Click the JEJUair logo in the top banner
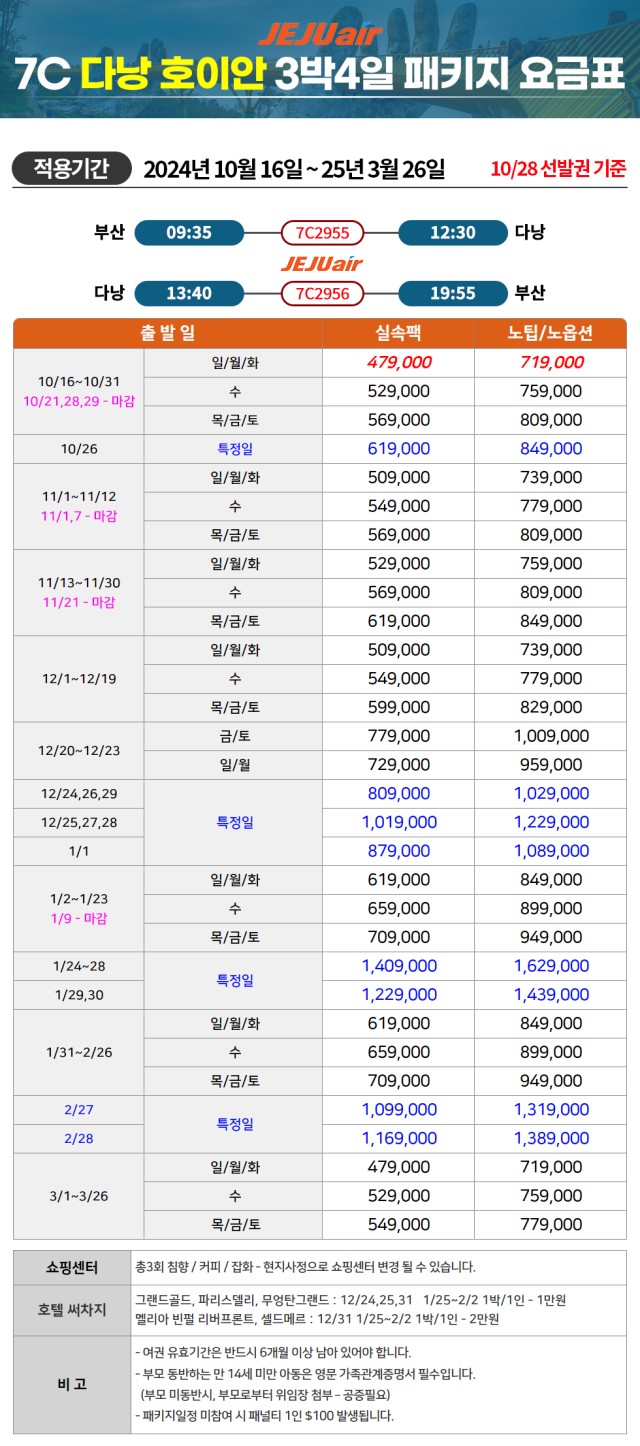 click(320, 34)
